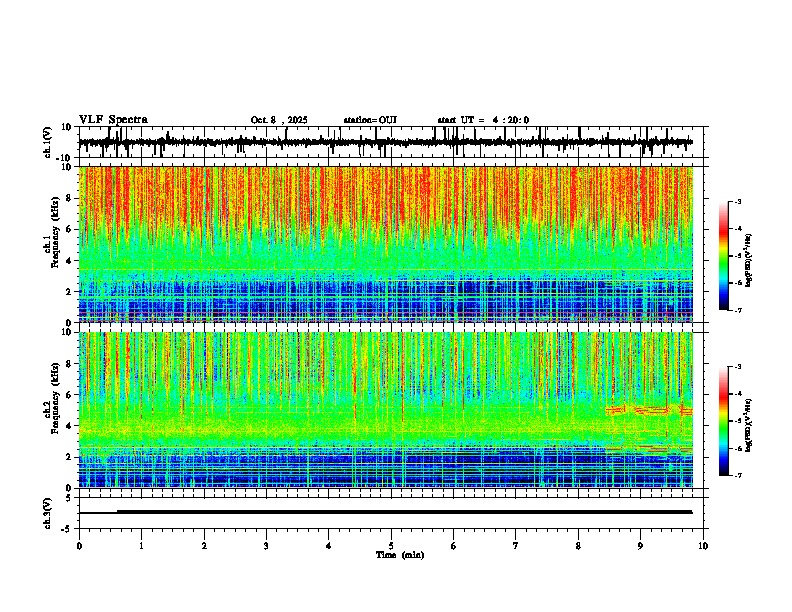Screen dimensions: 792x612
Task: Click time axis tick label "0"
Action: pyautogui.click(x=79, y=546)
